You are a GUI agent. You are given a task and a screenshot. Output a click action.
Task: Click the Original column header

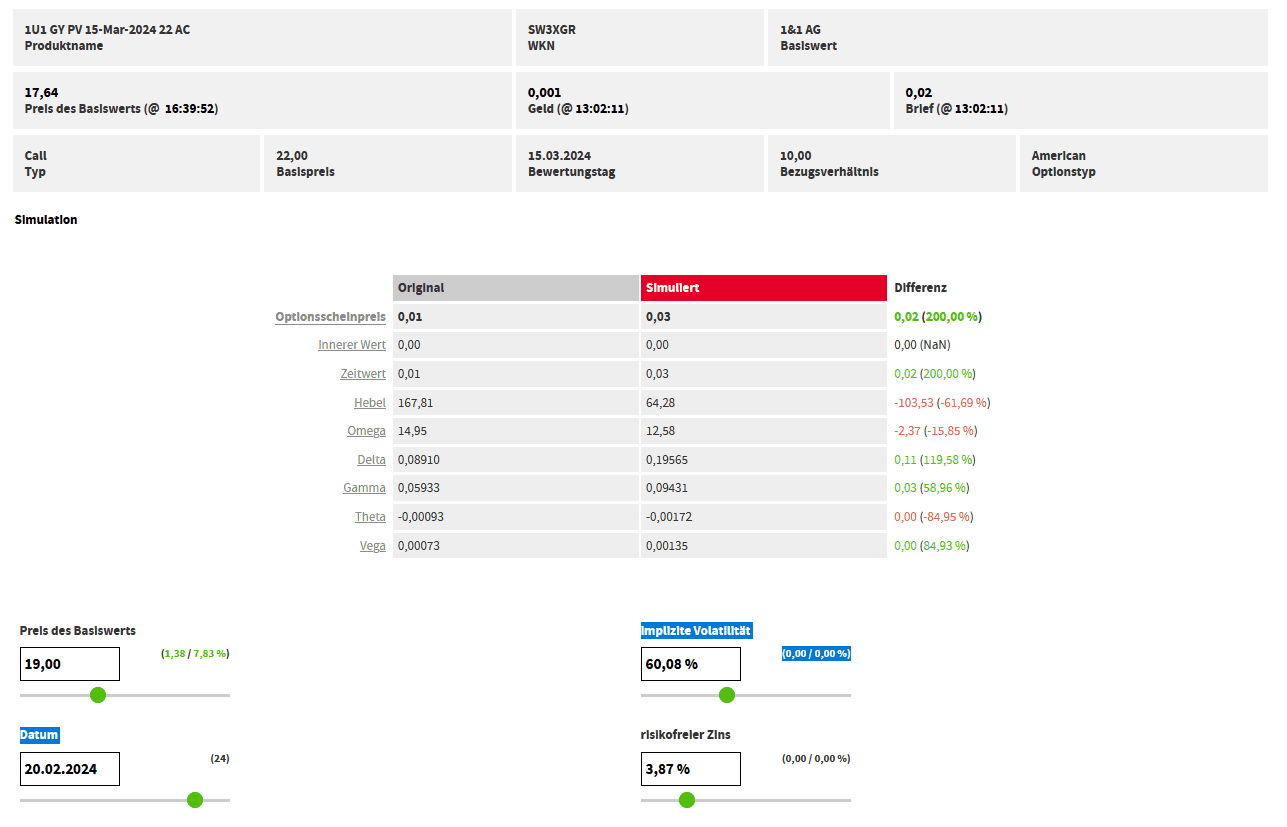pos(515,288)
